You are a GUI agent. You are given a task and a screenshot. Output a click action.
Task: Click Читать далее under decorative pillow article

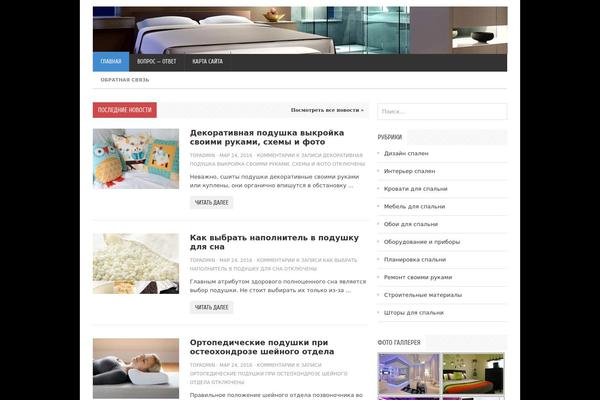pos(212,202)
